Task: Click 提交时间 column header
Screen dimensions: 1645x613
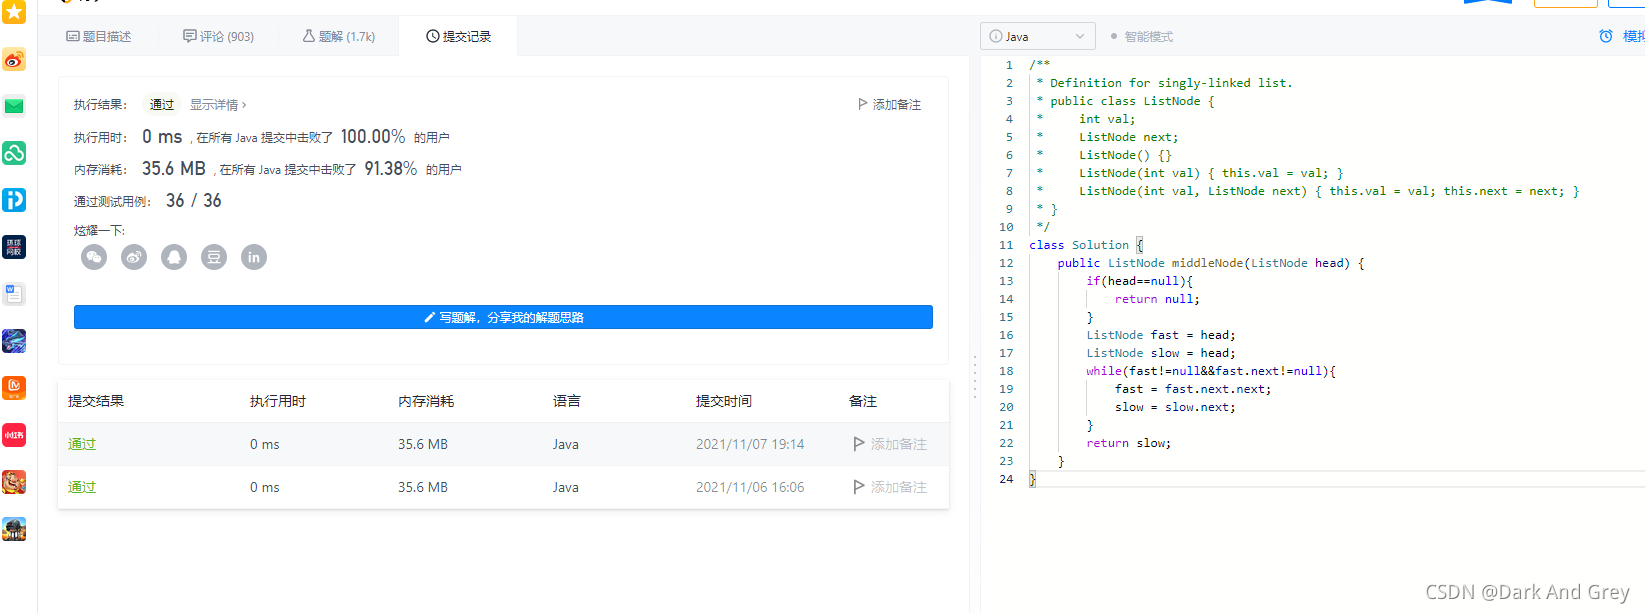Action: click(724, 401)
